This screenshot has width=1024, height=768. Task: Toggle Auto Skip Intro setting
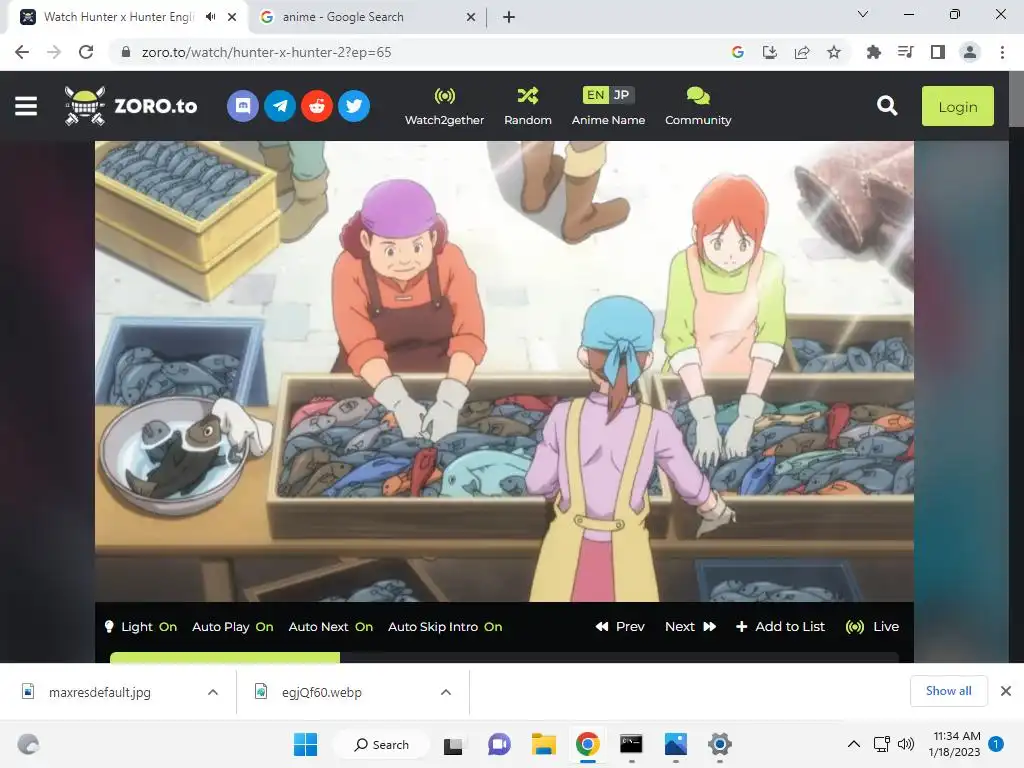click(x=445, y=627)
